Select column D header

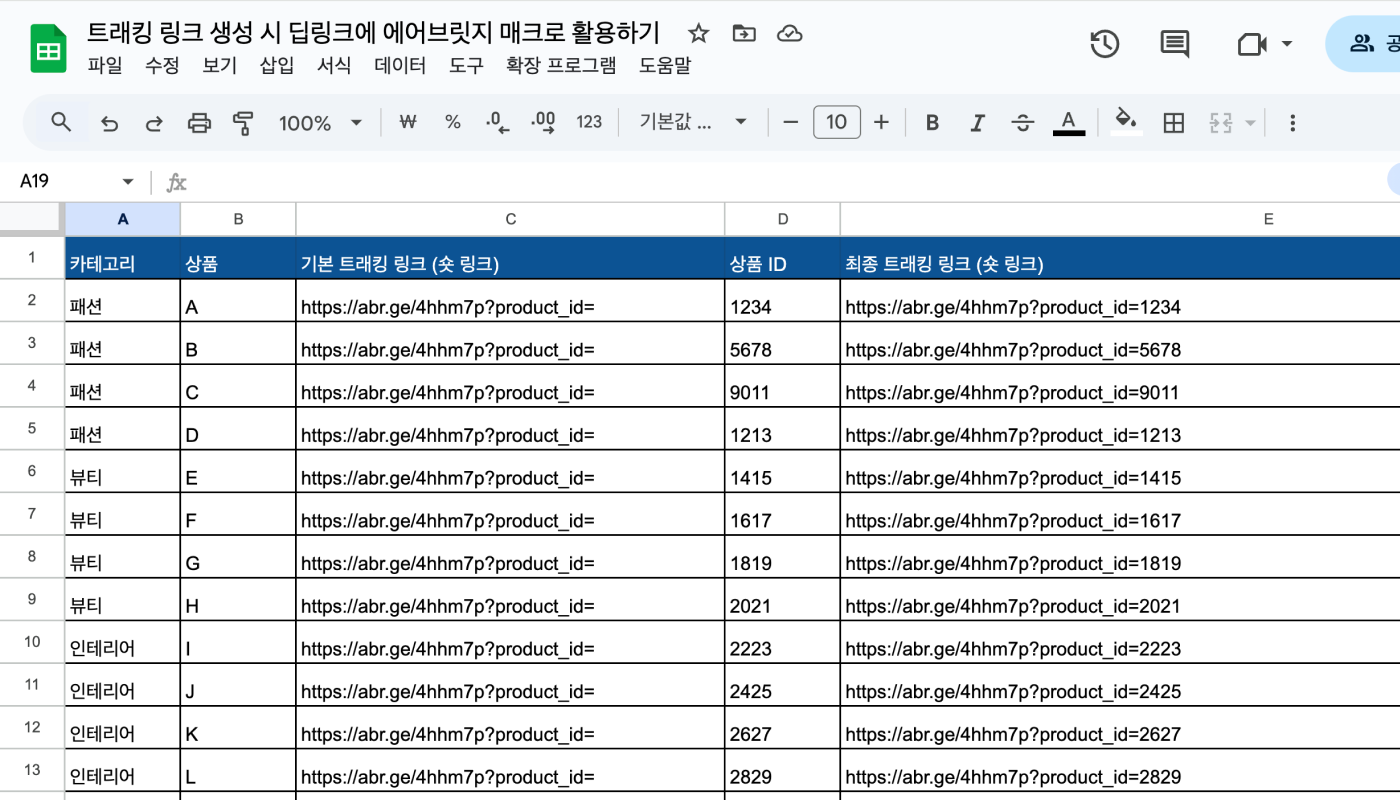point(783,219)
